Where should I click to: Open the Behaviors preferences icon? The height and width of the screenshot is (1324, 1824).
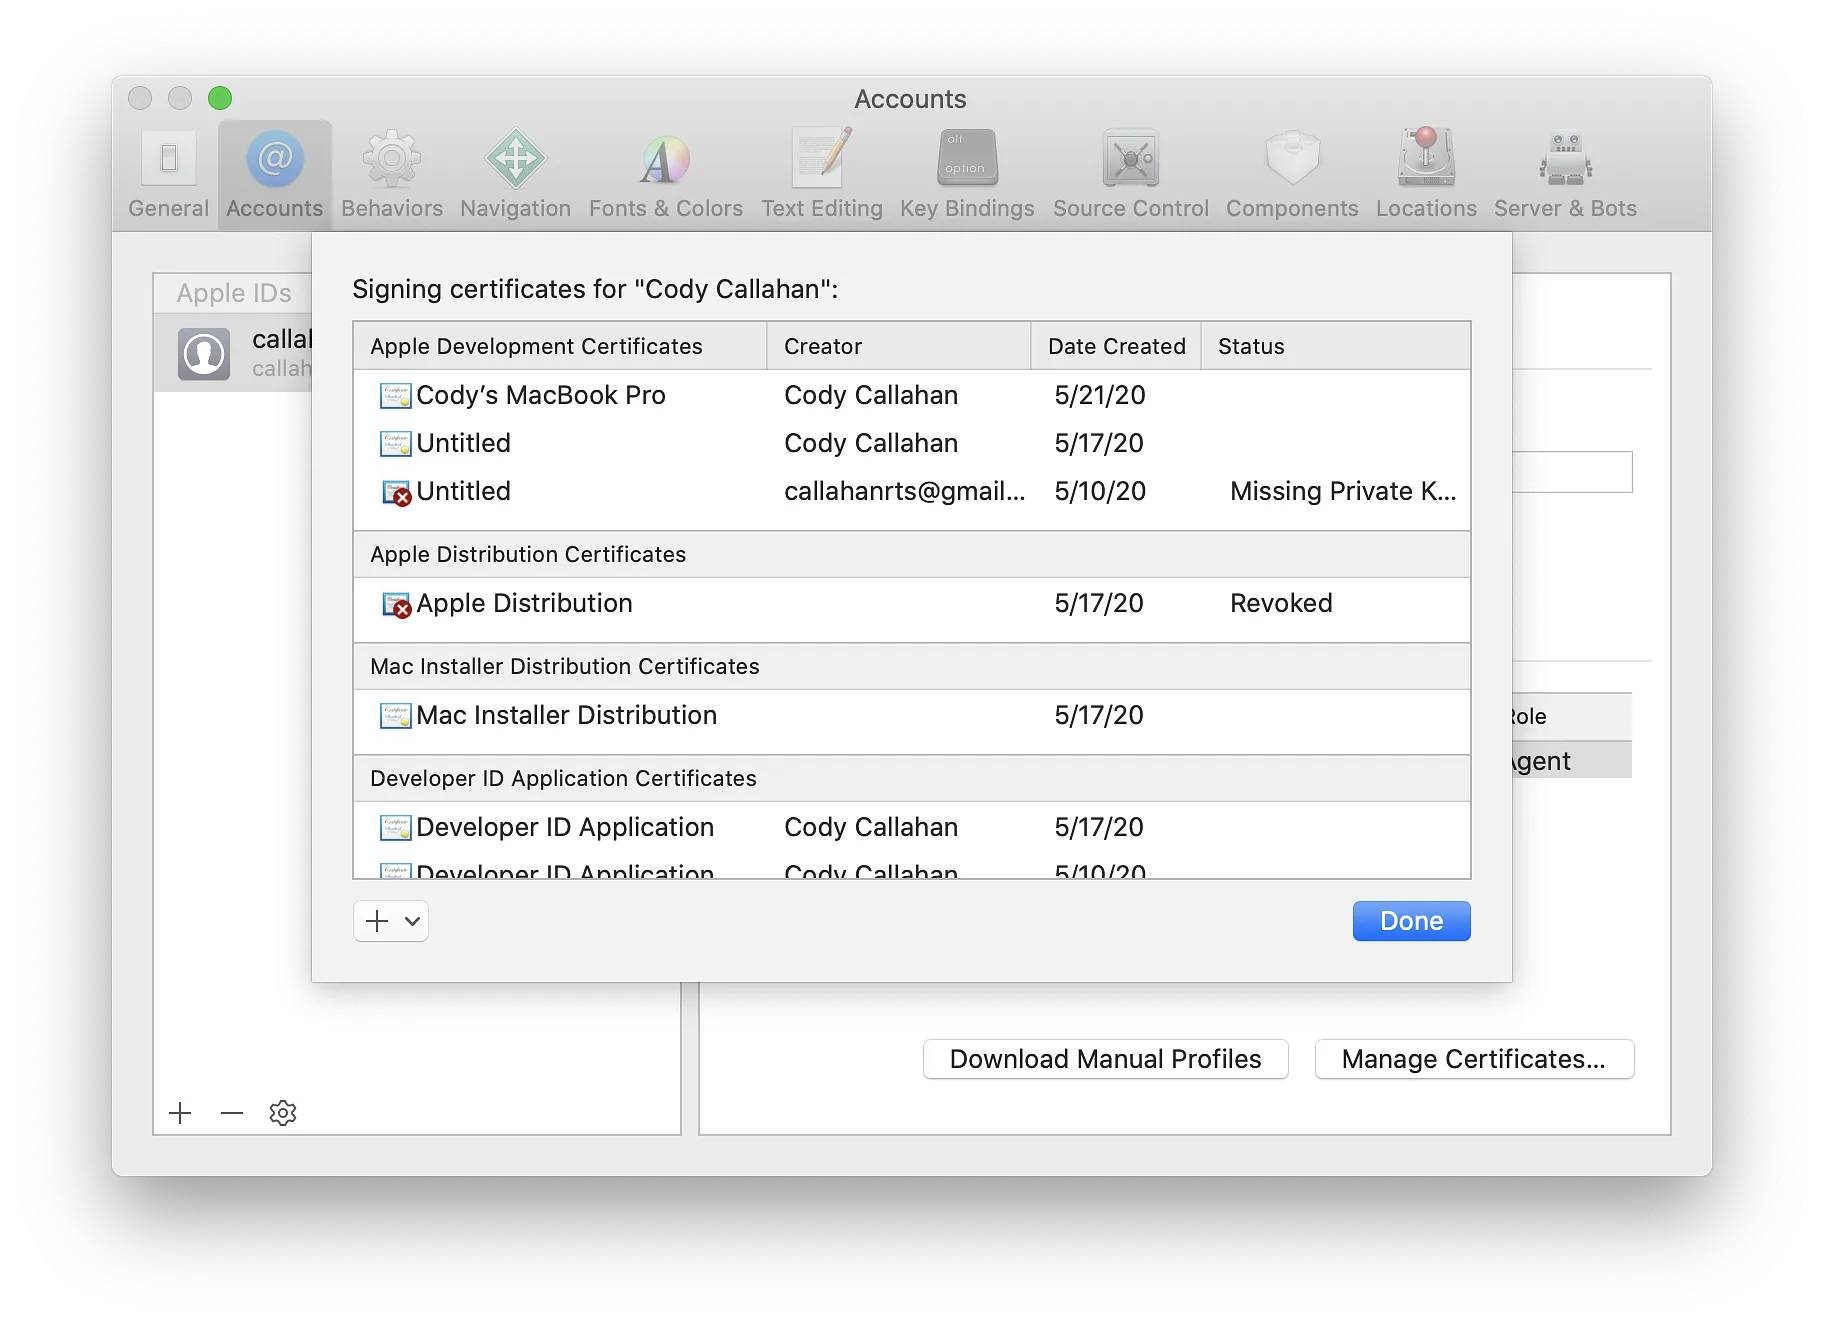[x=391, y=174]
